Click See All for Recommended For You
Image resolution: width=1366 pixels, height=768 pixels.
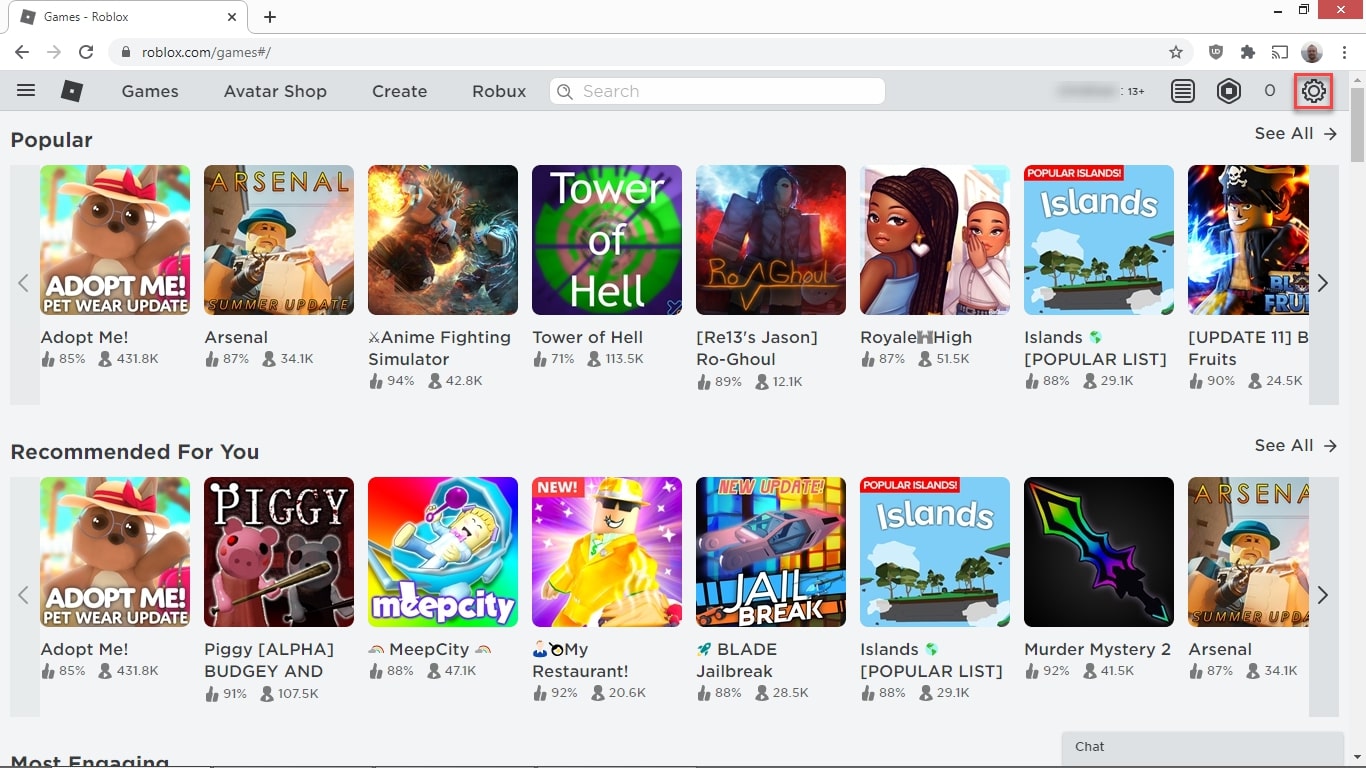coord(1296,446)
